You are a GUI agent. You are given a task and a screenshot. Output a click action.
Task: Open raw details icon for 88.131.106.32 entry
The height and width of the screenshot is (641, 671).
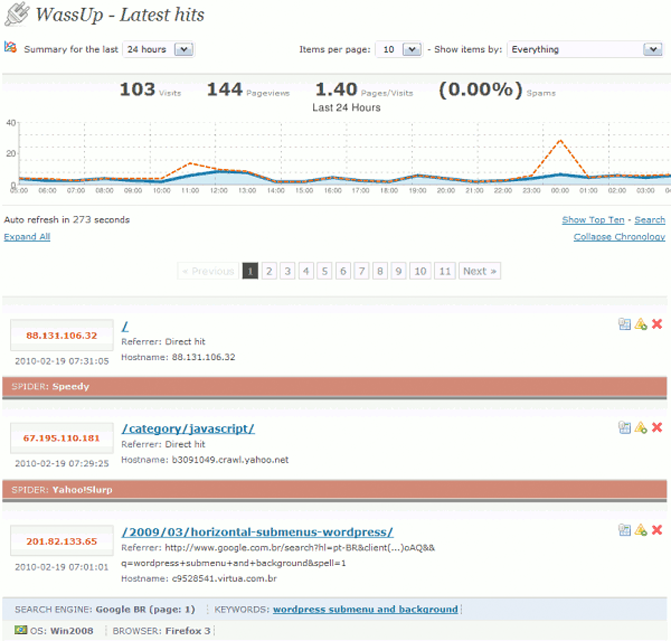tap(624, 324)
